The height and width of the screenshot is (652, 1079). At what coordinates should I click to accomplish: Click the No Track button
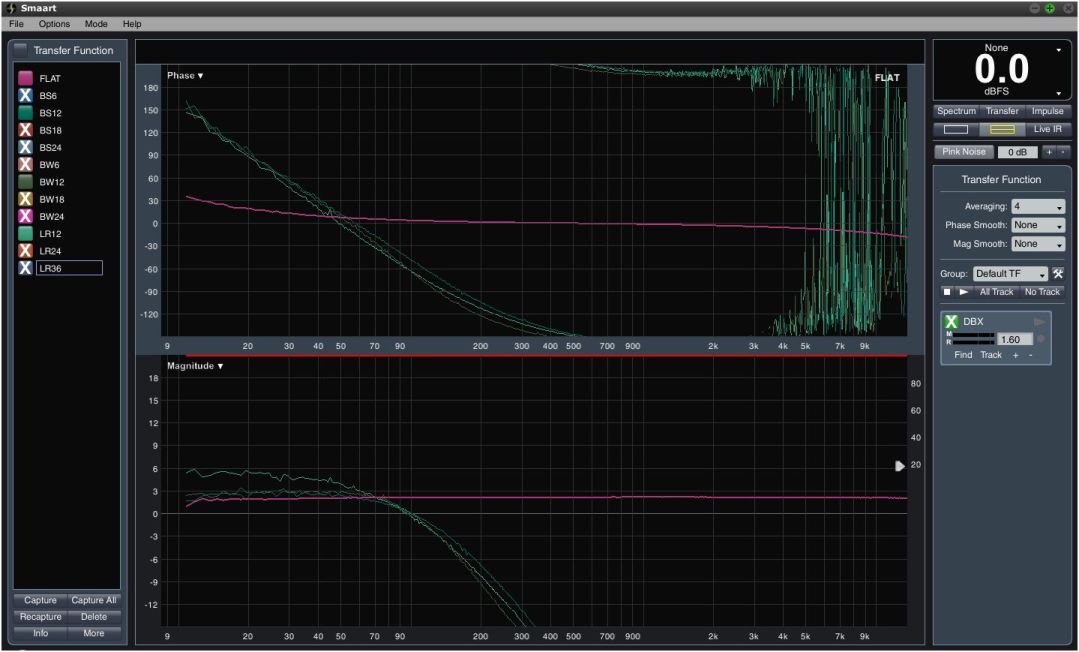(1043, 292)
